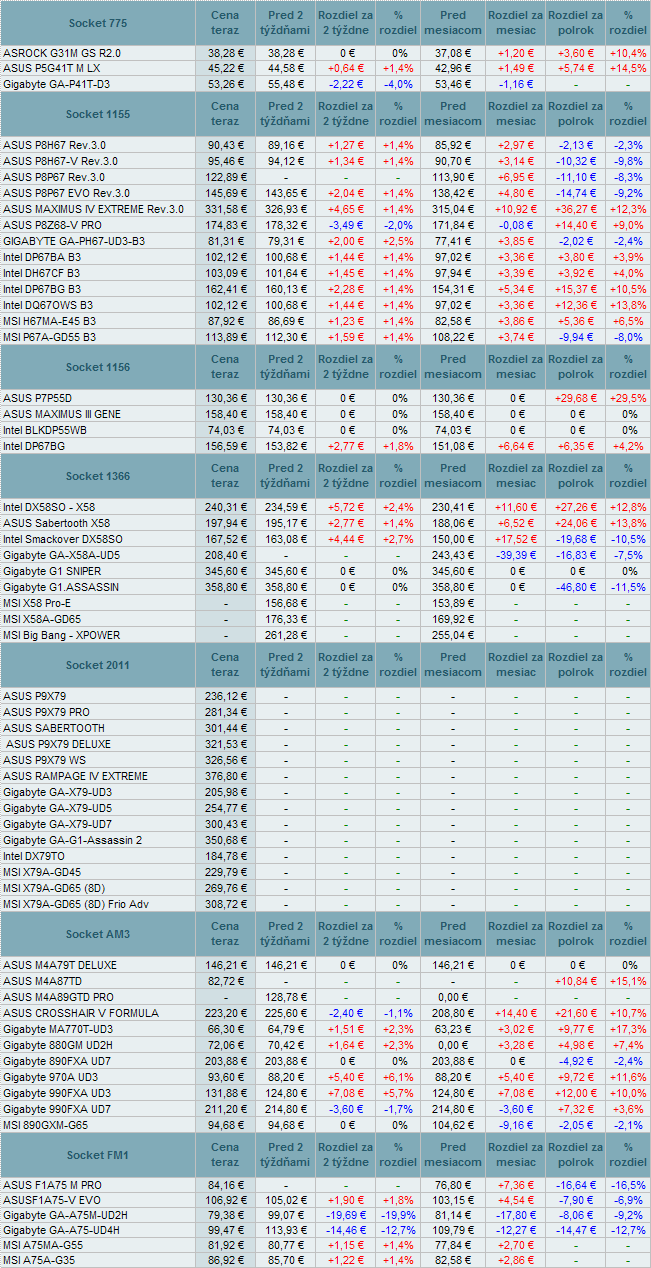
Task: Click the Socket 1366 section header
Action: pos(98,475)
